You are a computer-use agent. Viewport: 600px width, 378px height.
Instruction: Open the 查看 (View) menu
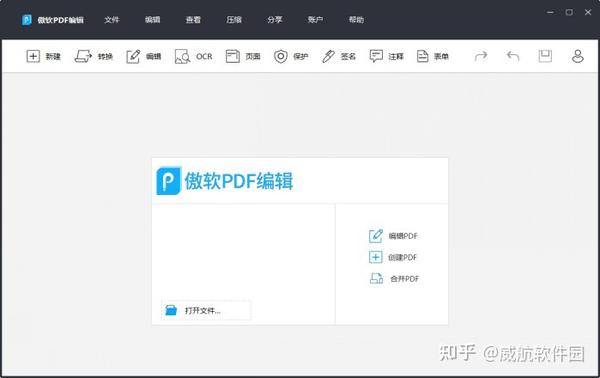tap(193, 20)
